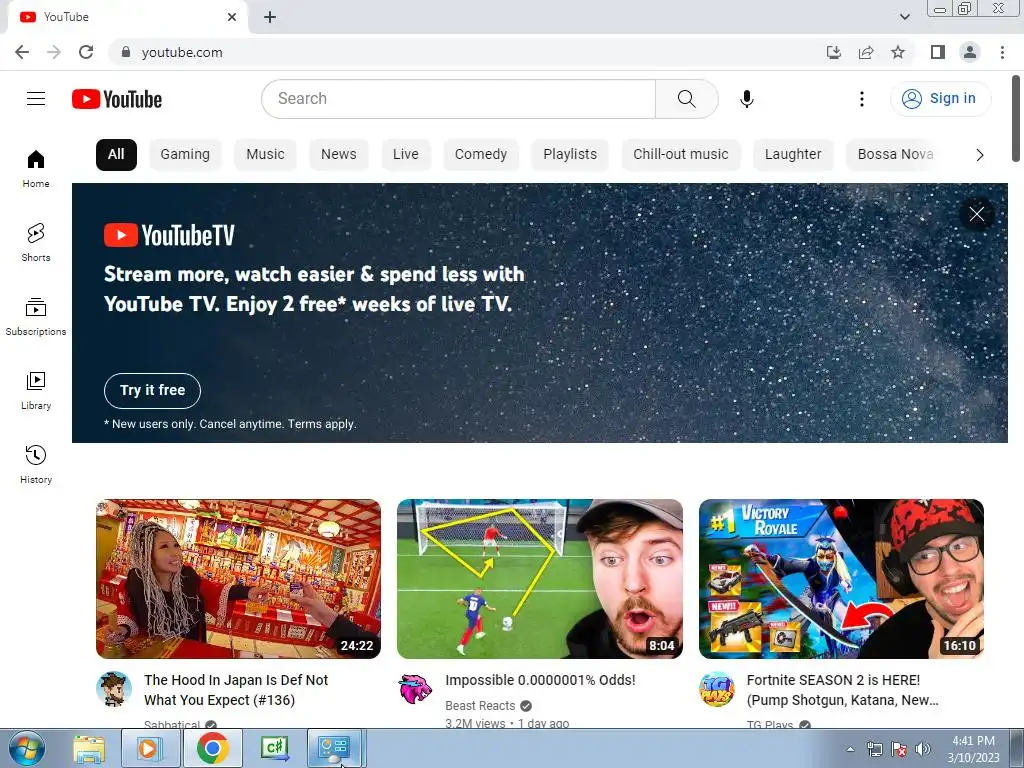Reload the youtube.com page
The width and height of the screenshot is (1024, 768).
(86, 52)
